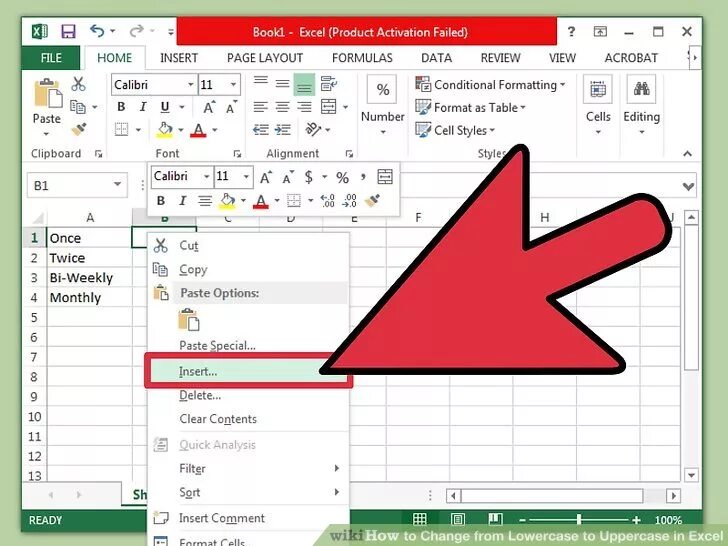Click mini toolbar merge cells icon
This screenshot has height=546, width=728.
pyautogui.click(x=385, y=176)
